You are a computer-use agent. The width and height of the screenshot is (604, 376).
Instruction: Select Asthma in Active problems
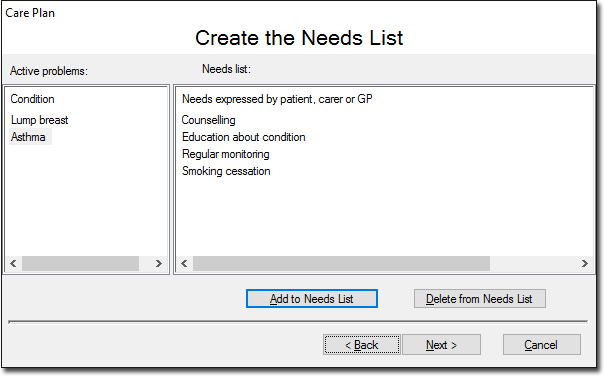(x=30, y=137)
